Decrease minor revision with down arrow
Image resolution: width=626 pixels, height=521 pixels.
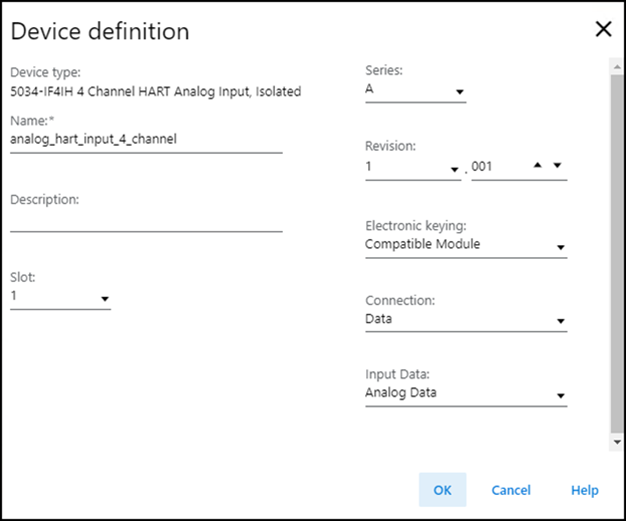coord(557,165)
